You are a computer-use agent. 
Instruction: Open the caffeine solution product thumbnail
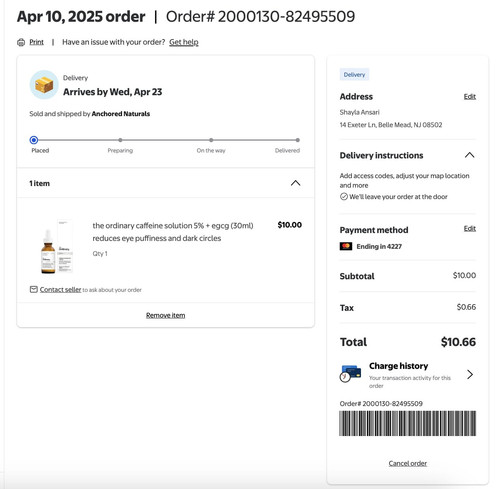57,247
